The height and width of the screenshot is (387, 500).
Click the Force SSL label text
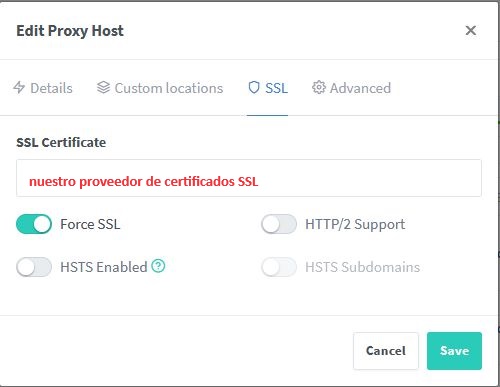point(90,224)
